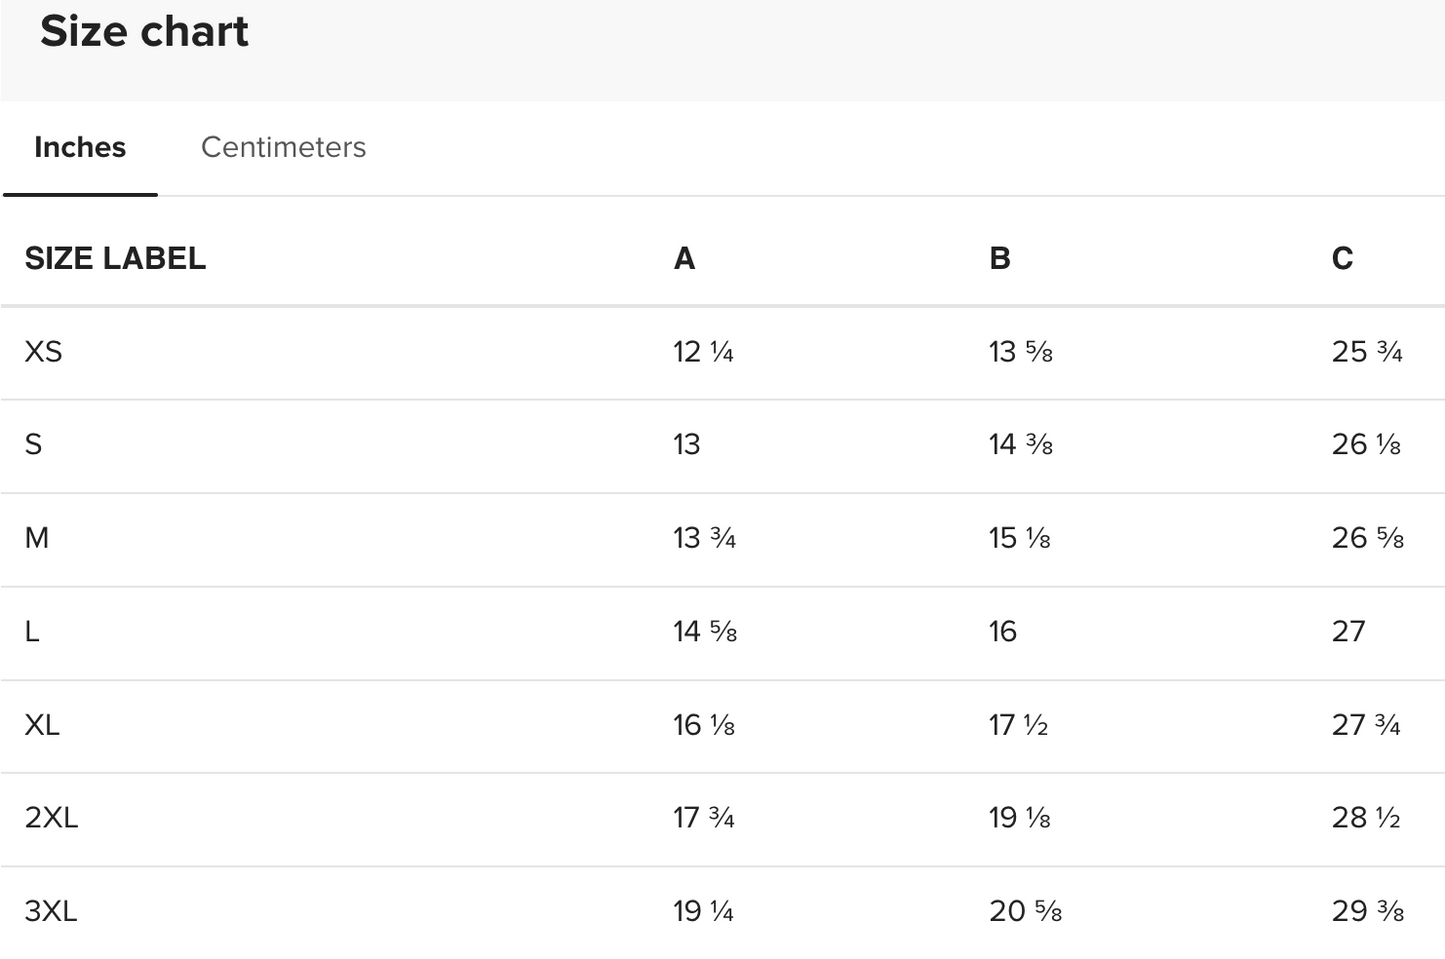Select the S size row label
Screen dimensions: 1445x959
34,444
